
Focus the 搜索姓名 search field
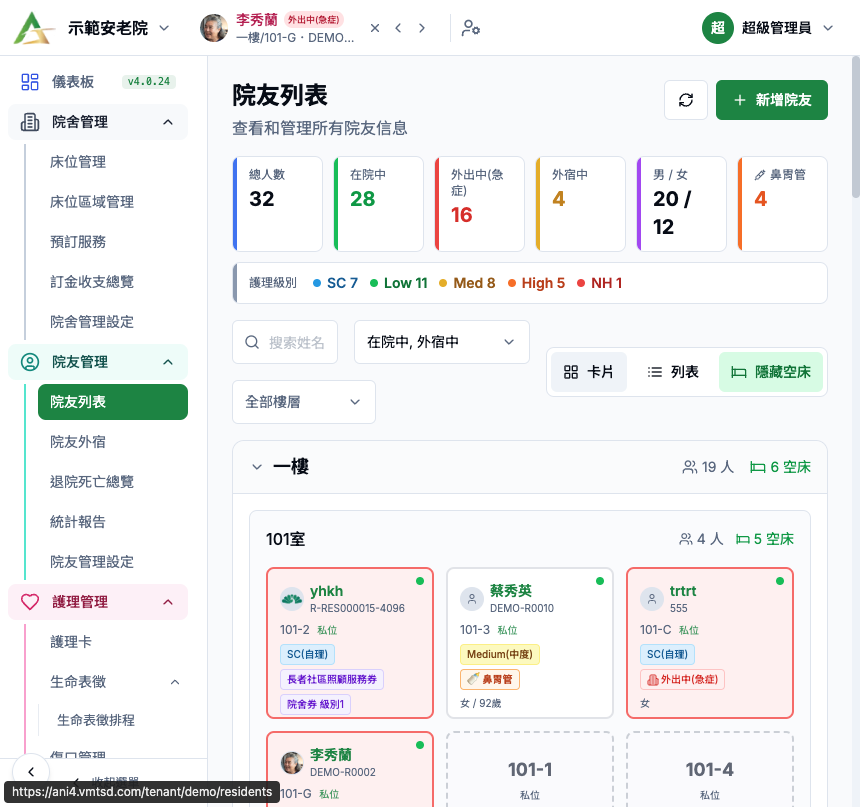point(285,342)
